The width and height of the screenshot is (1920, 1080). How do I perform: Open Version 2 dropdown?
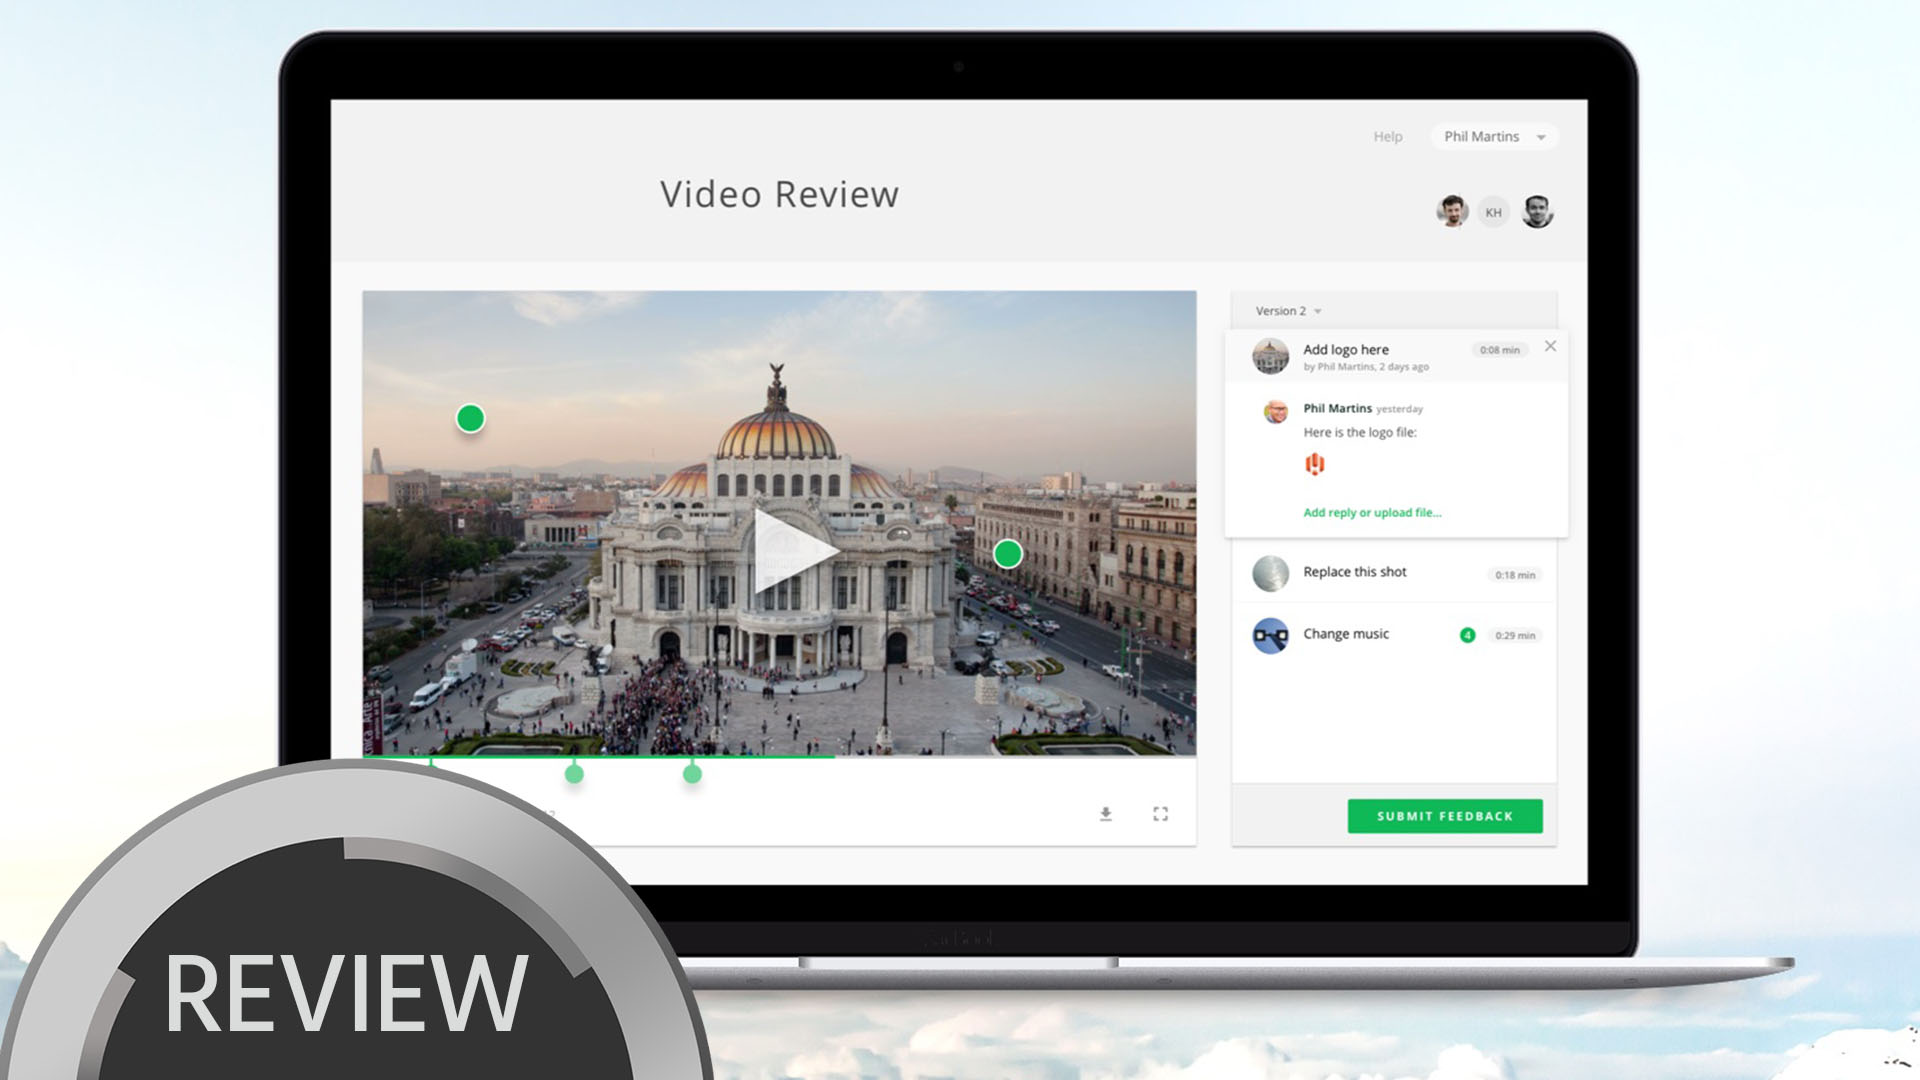[1288, 311]
